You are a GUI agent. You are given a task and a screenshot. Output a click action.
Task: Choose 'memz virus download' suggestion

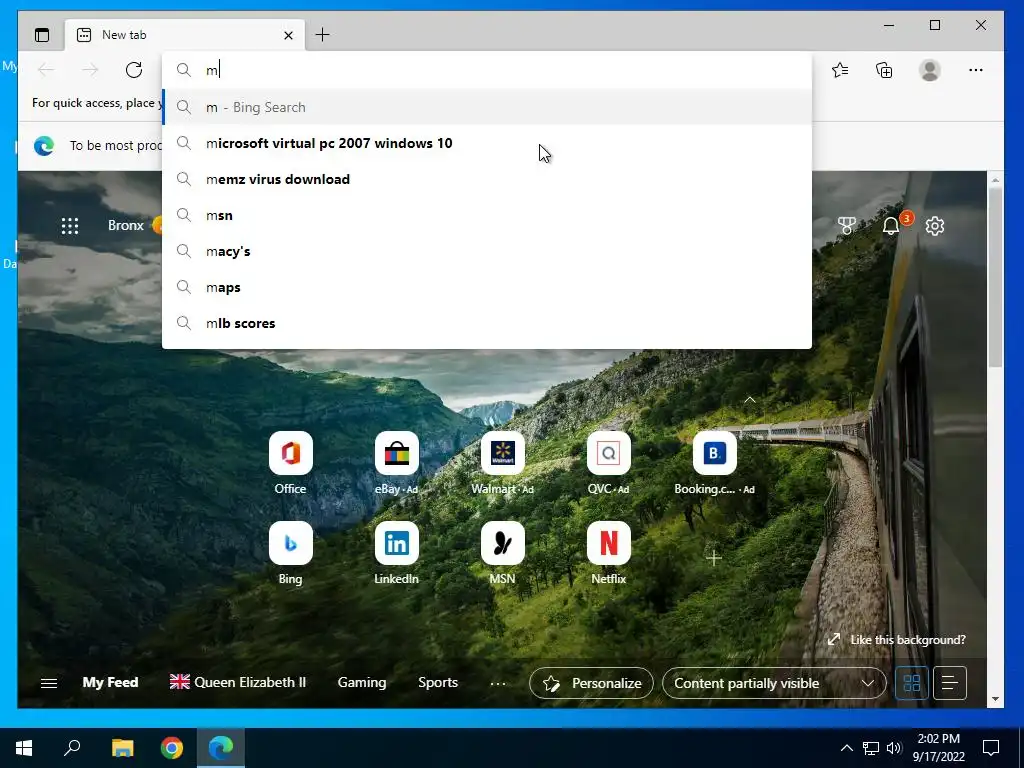[x=487, y=179]
